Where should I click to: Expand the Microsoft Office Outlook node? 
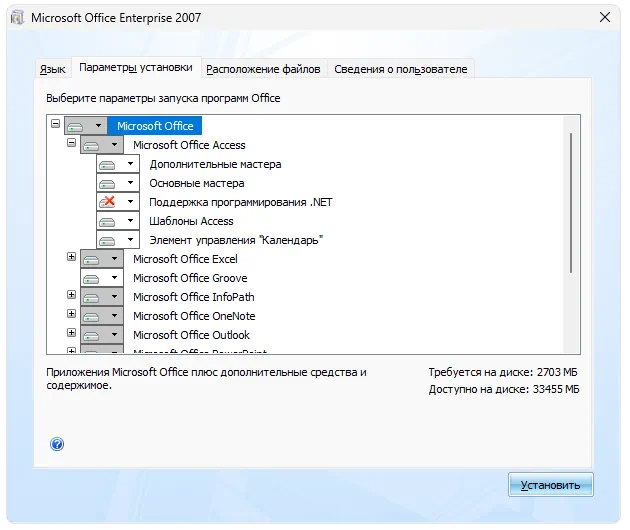tap(72, 332)
